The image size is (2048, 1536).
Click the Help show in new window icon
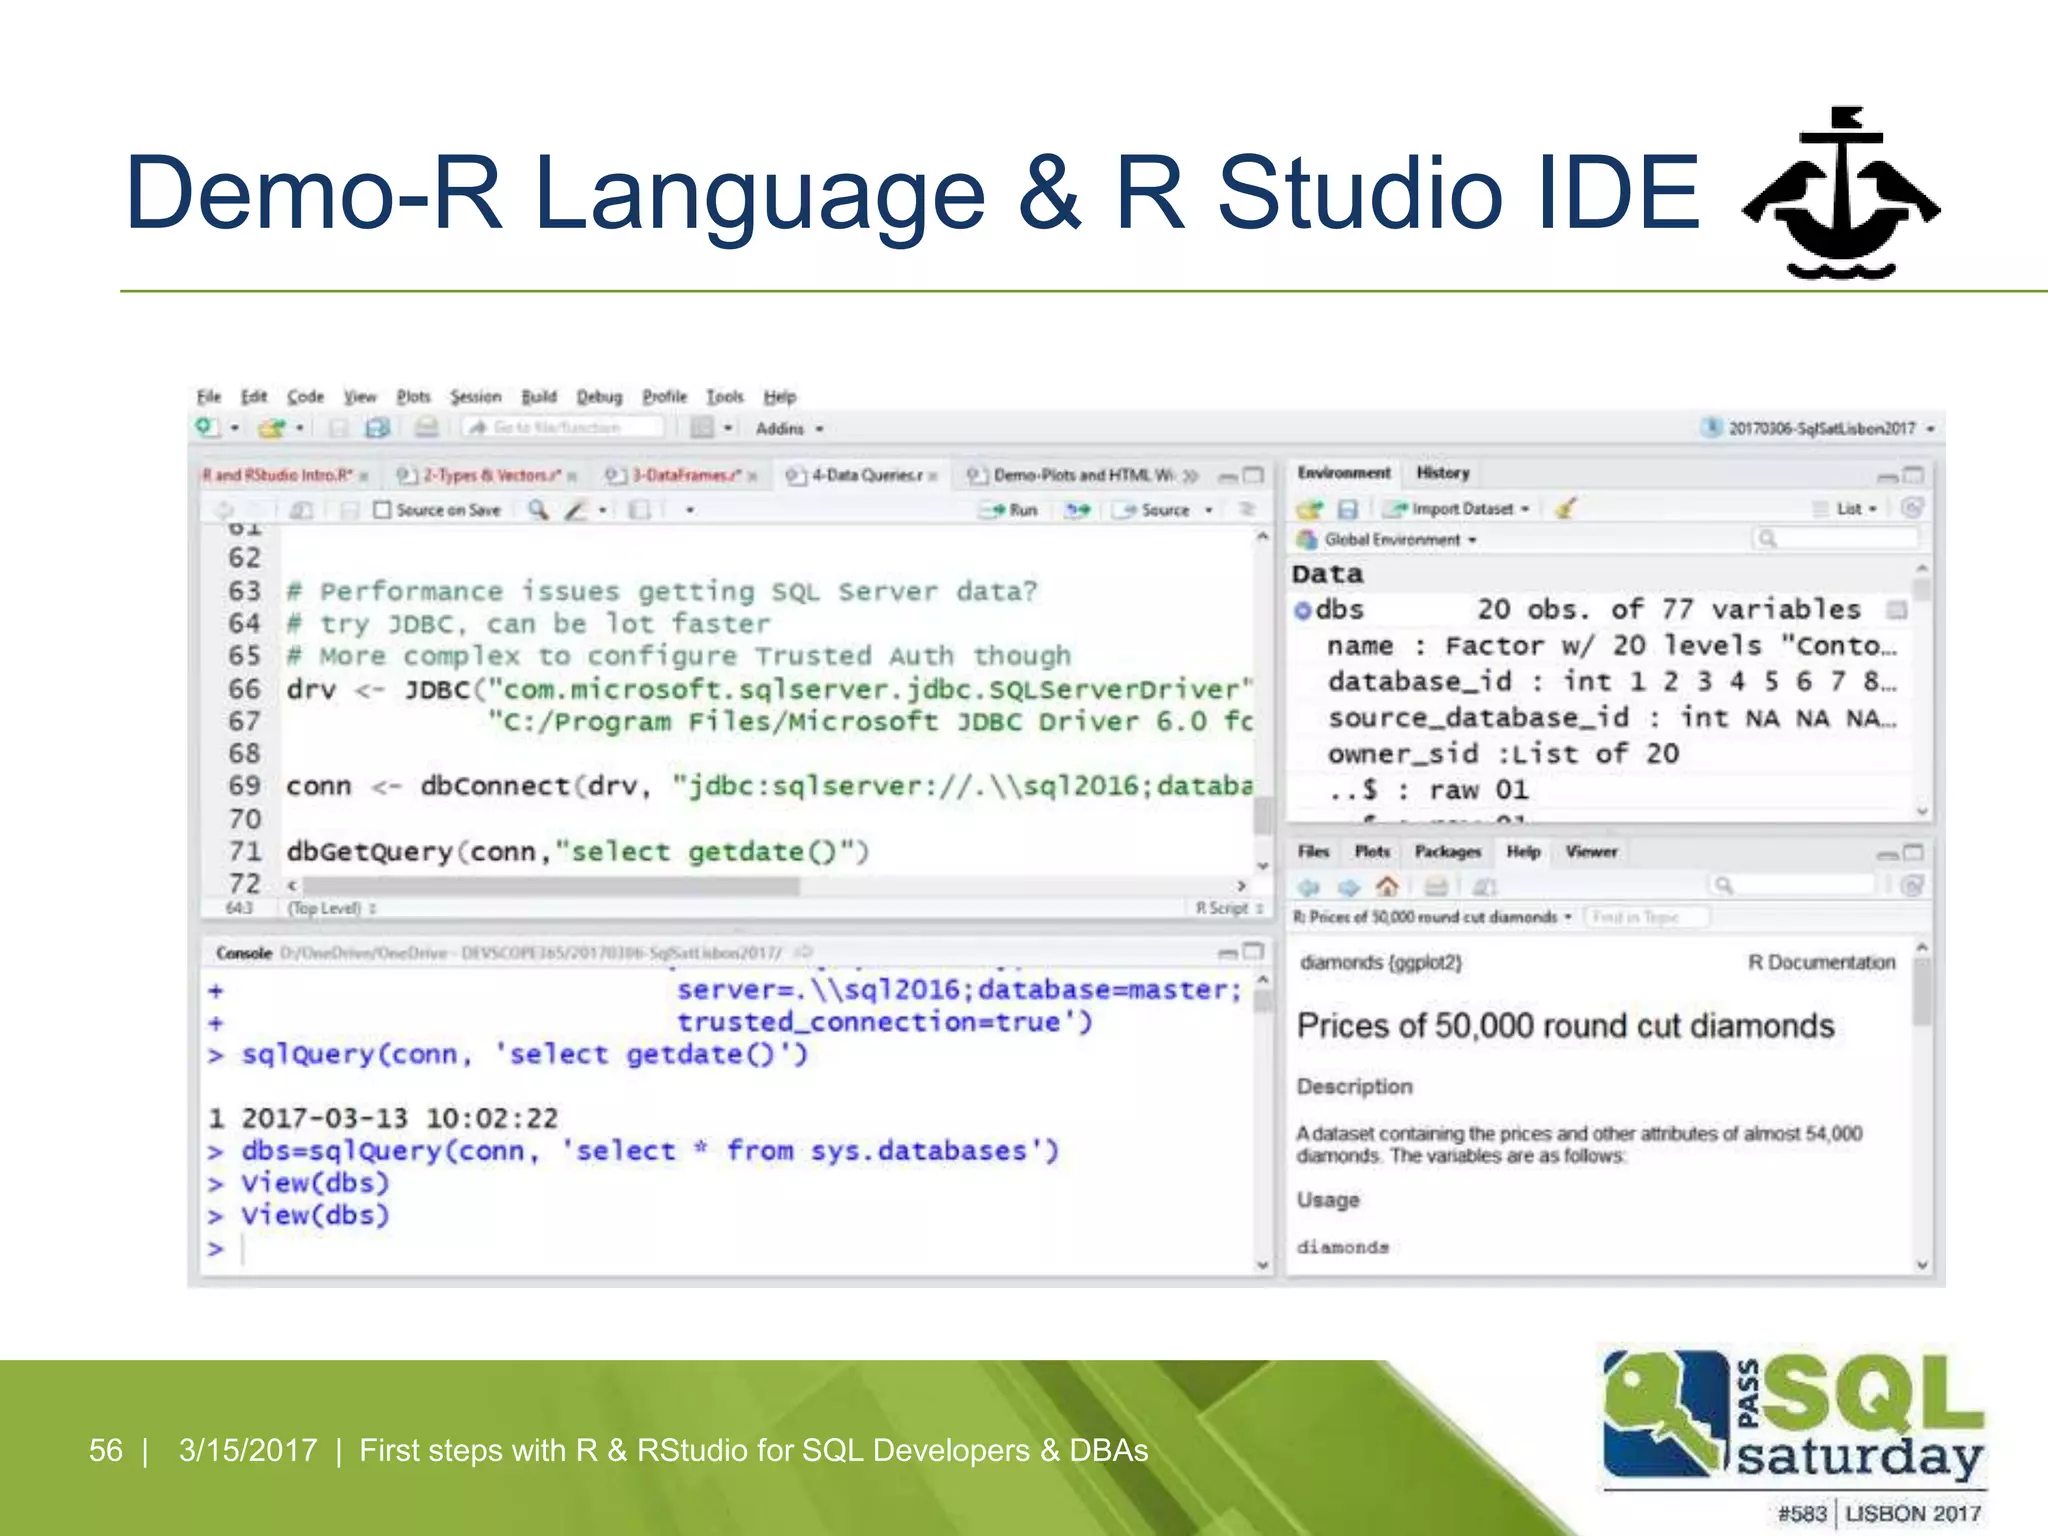click(x=1485, y=887)
